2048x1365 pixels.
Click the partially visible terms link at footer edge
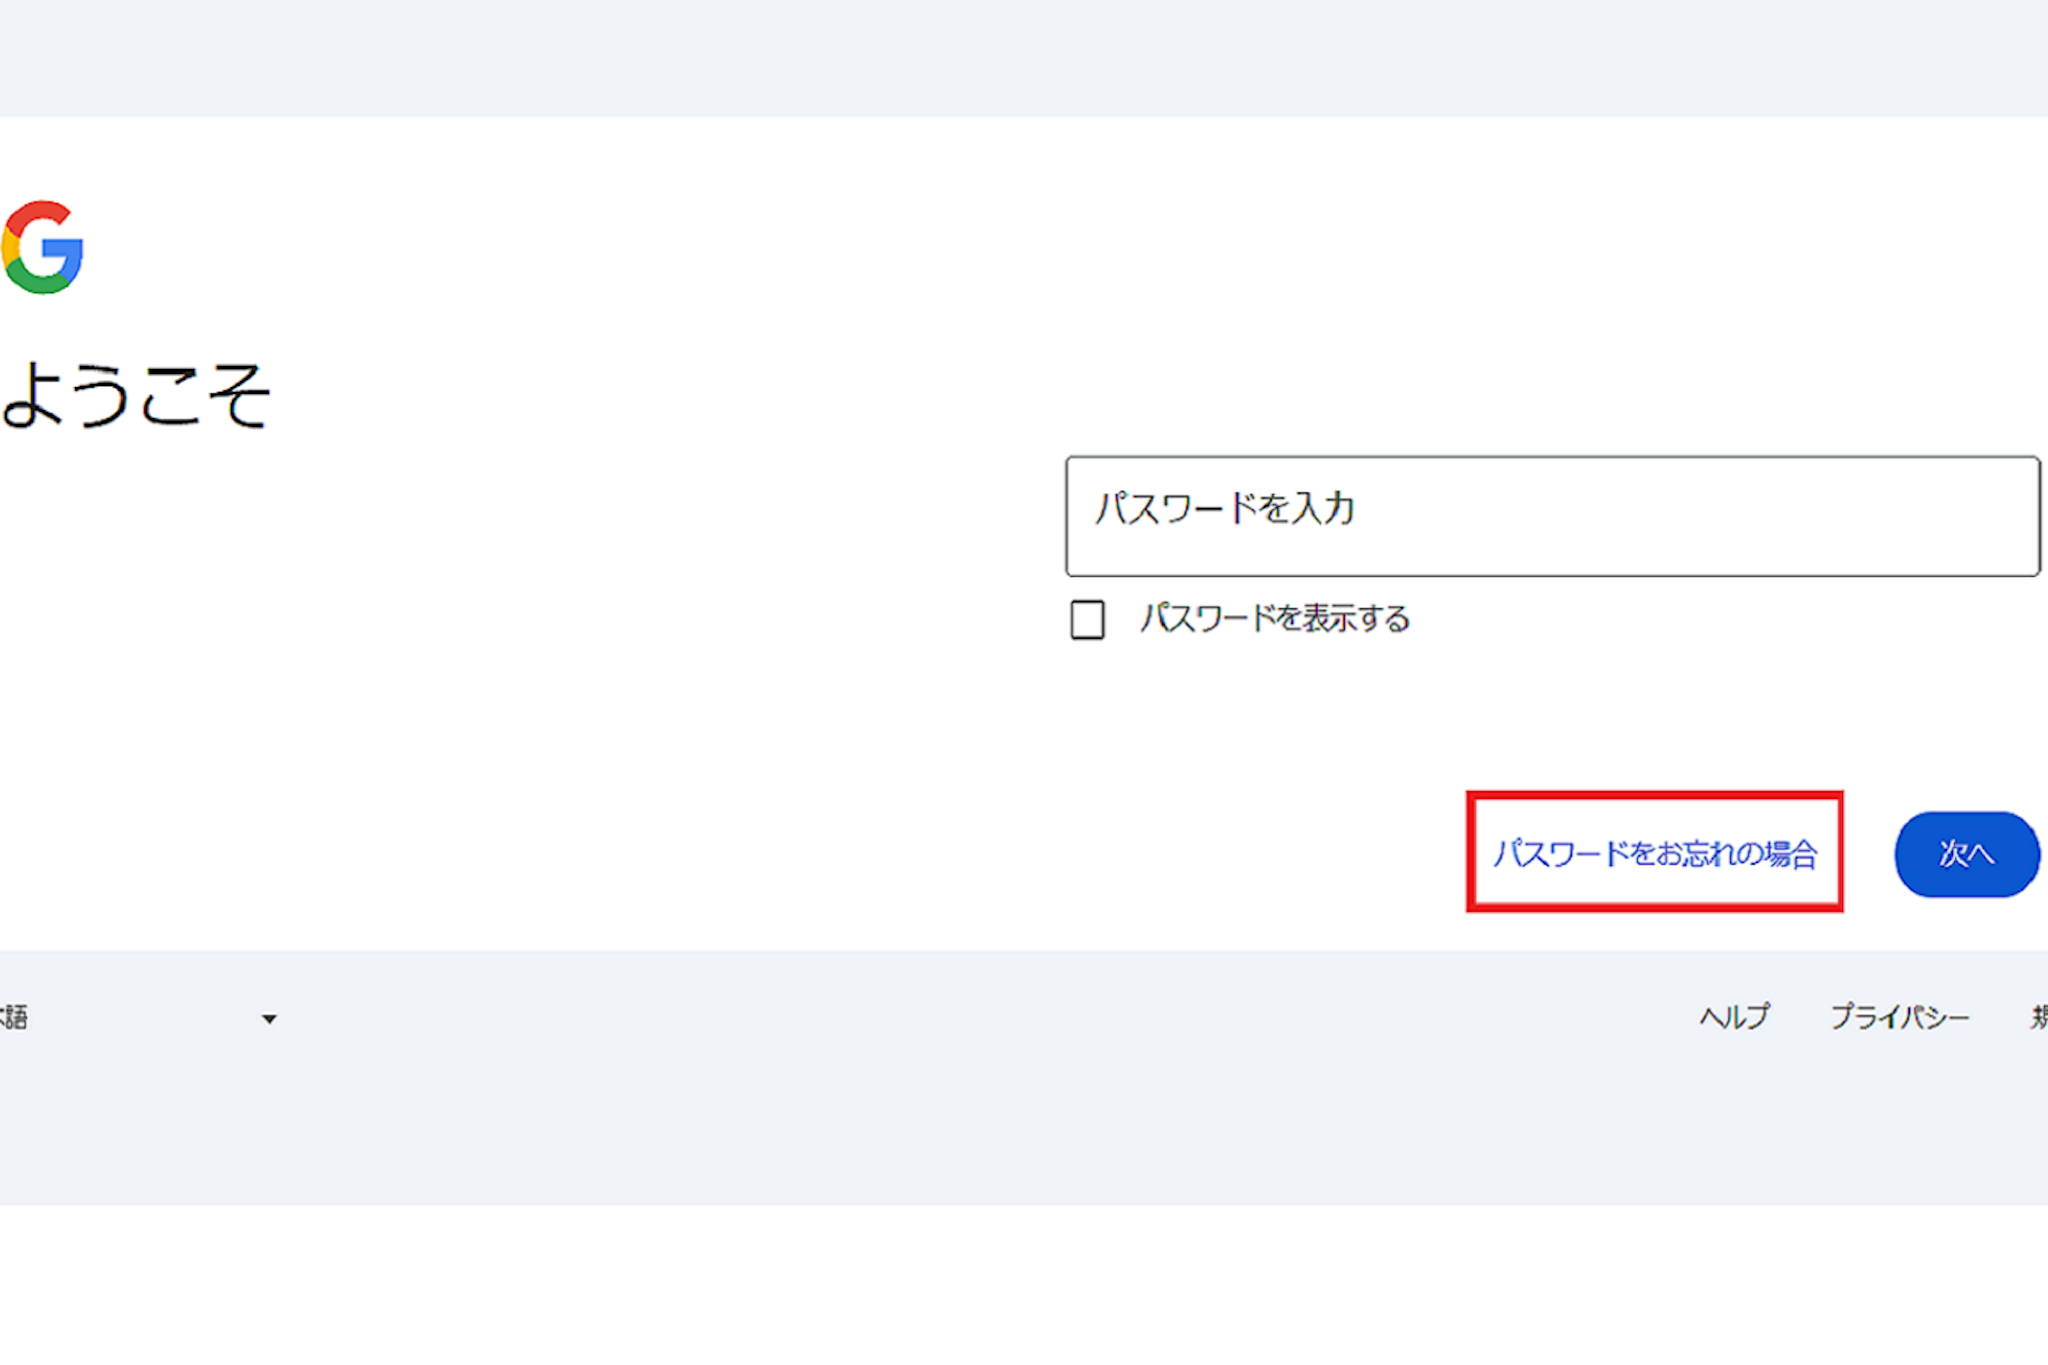(x=2039, y=1017)
